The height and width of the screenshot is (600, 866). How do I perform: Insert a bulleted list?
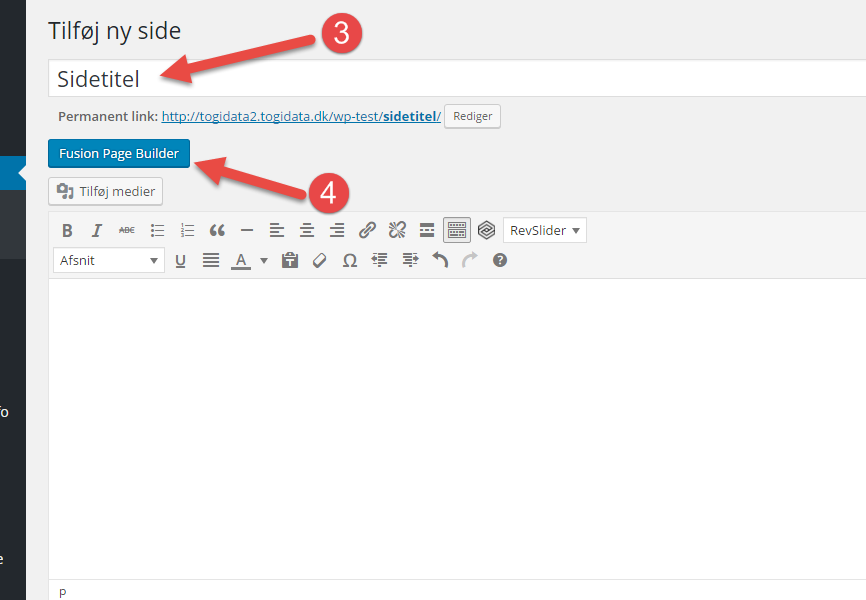click(x=157, y=230)
